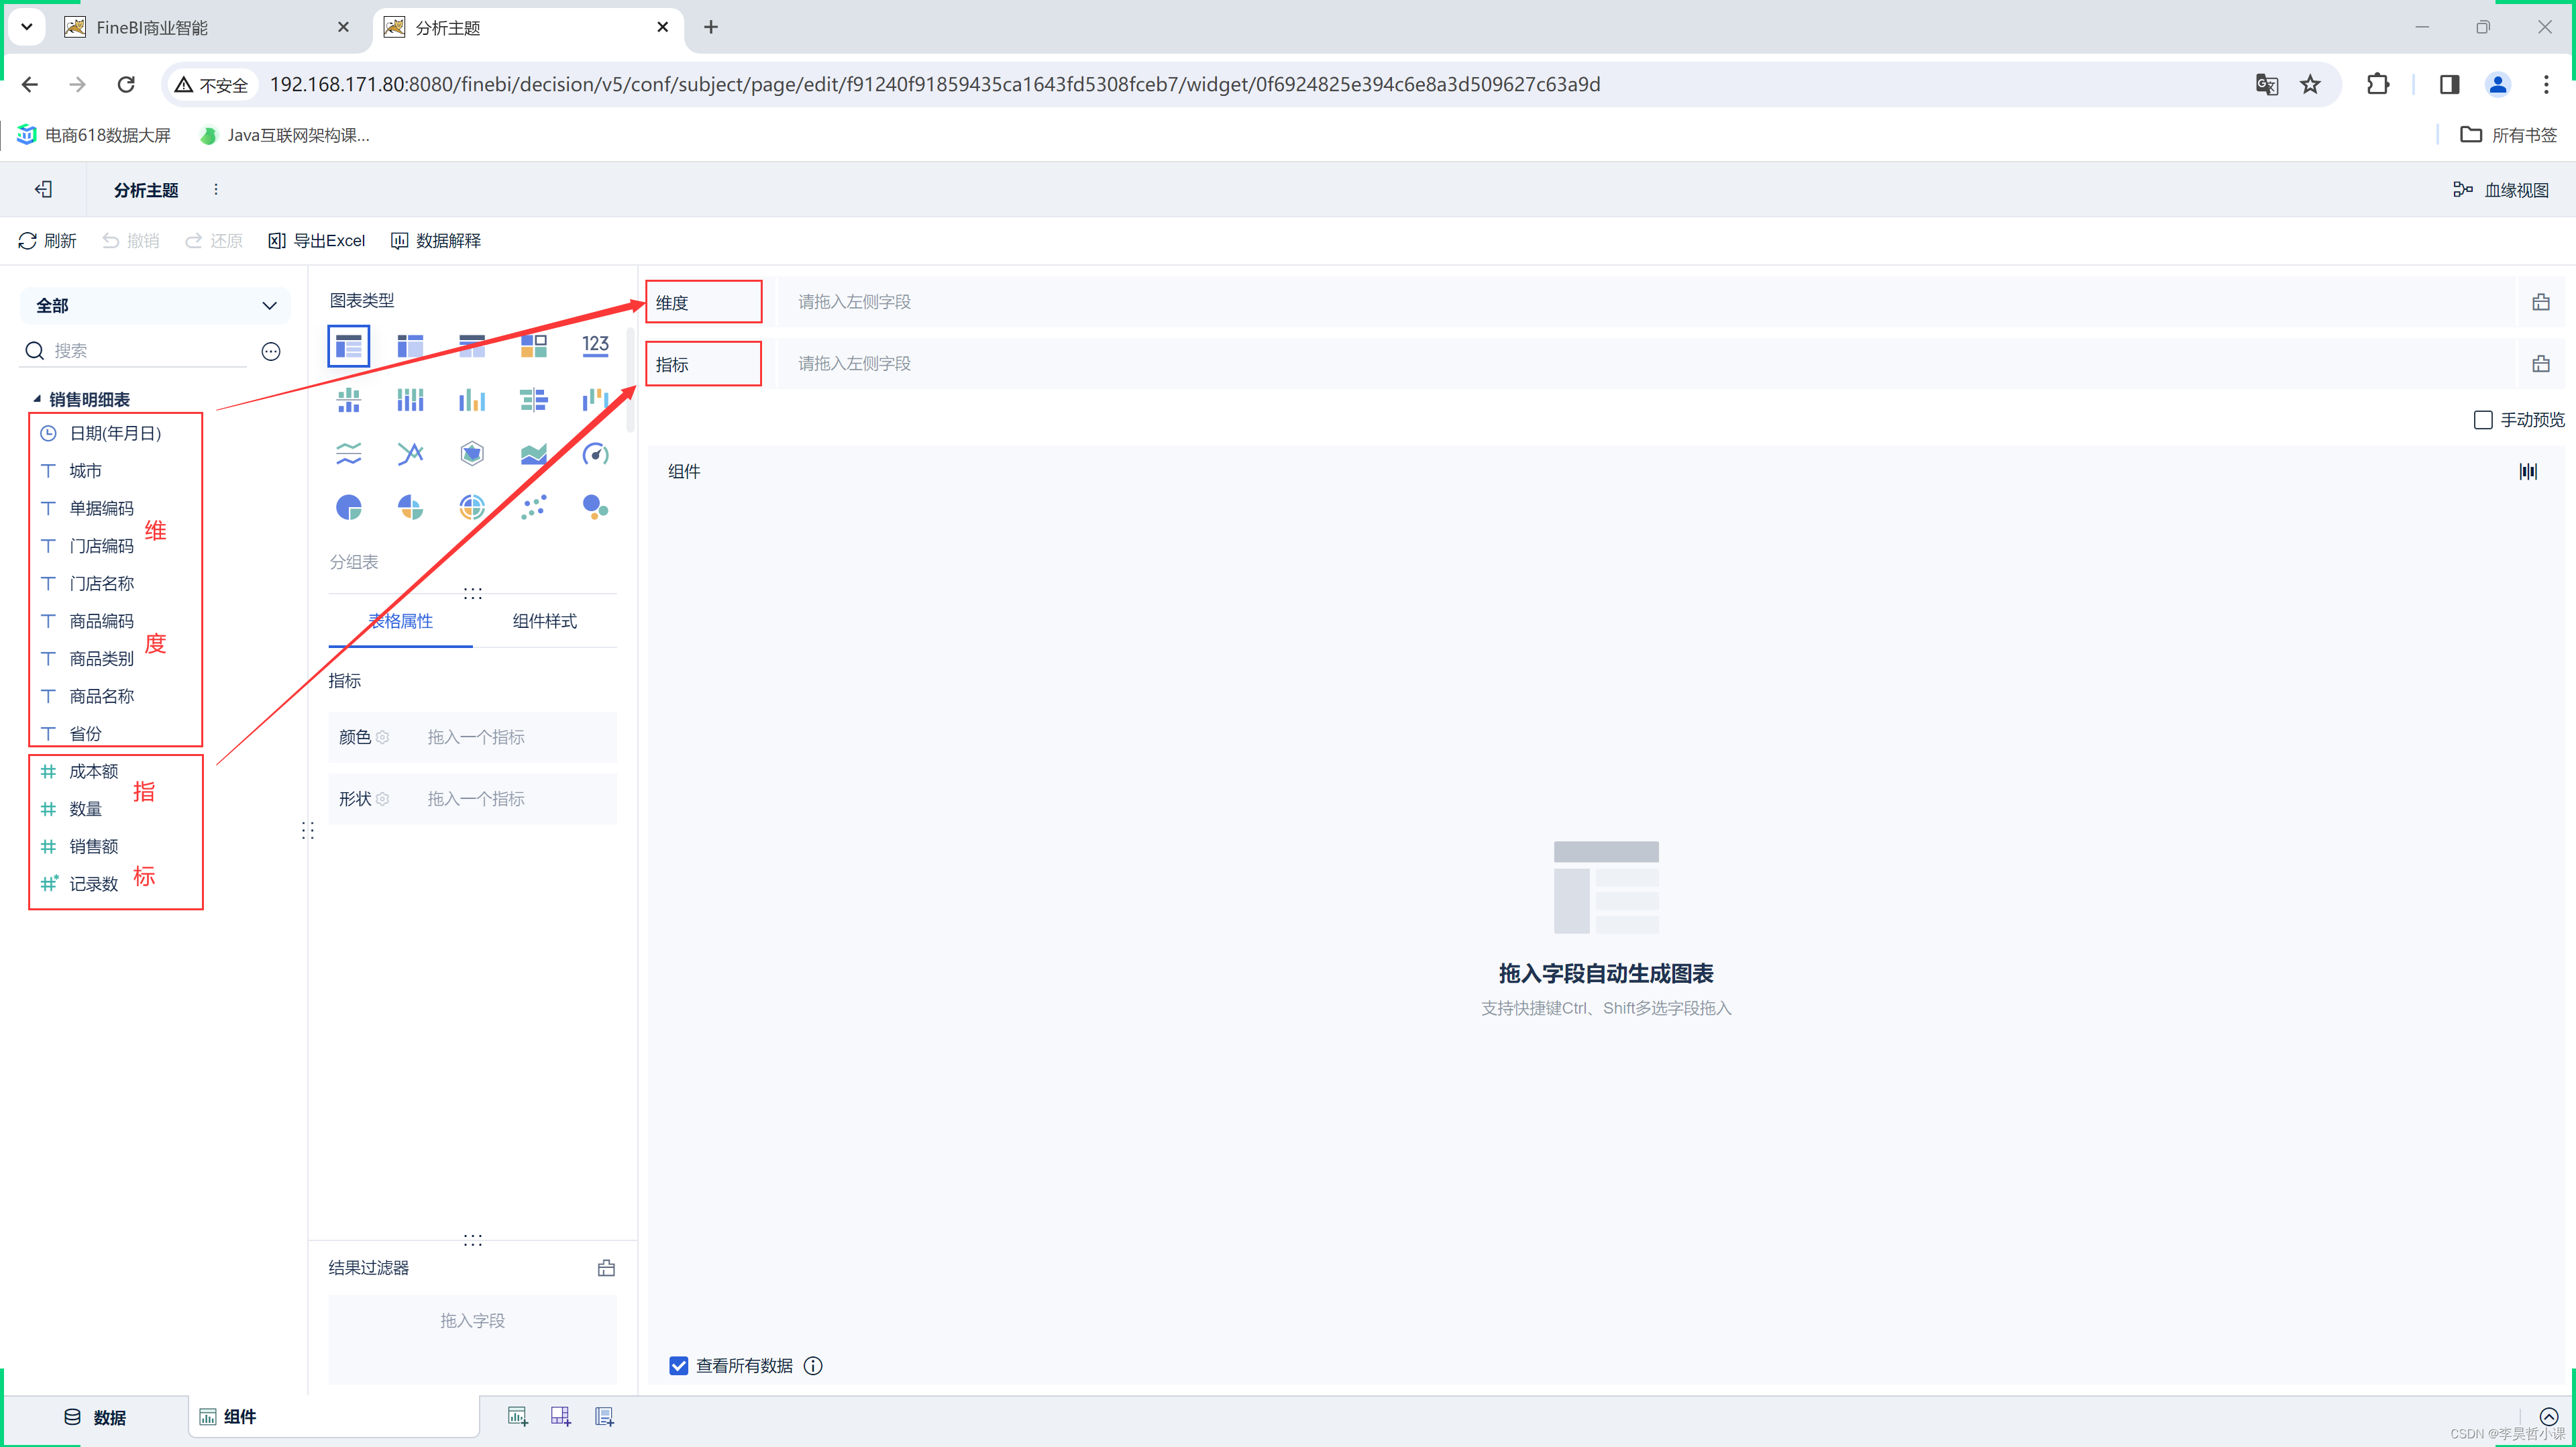Open the 血缘视图 lineage view

click(x=2500, y=189)
